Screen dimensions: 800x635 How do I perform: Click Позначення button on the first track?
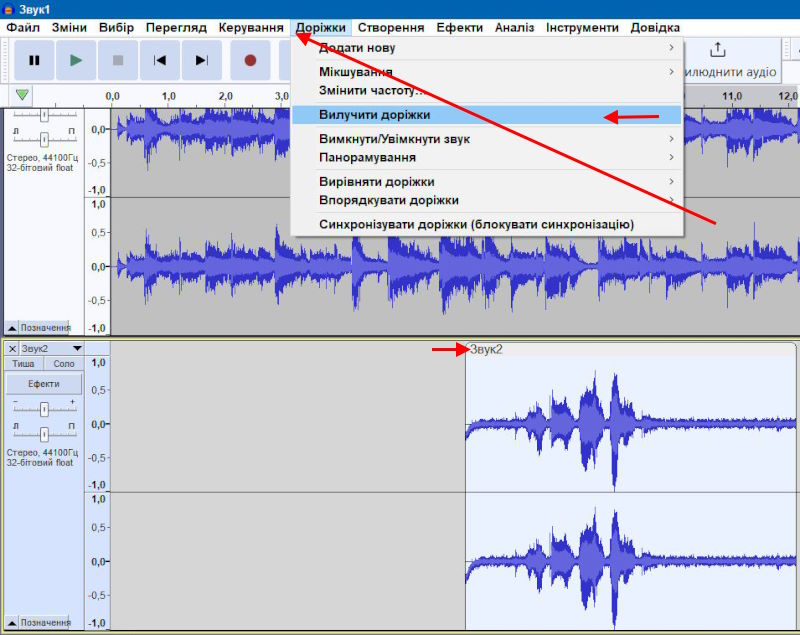[x=46, y=328]
